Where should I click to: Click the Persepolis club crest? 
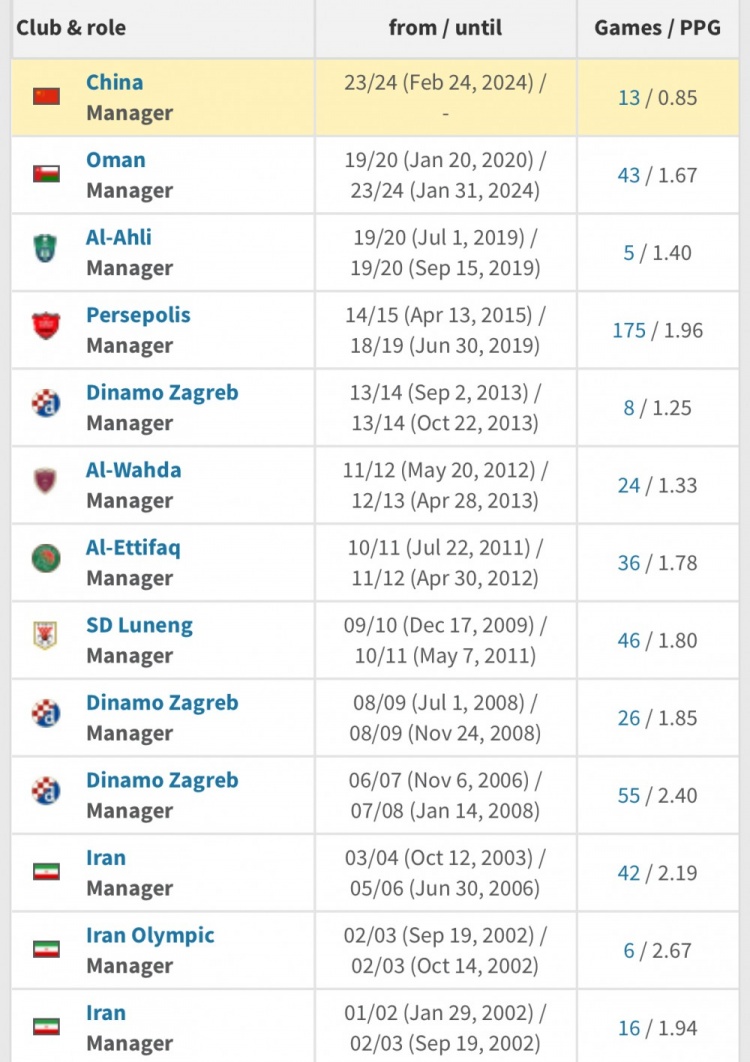point(46,326)
